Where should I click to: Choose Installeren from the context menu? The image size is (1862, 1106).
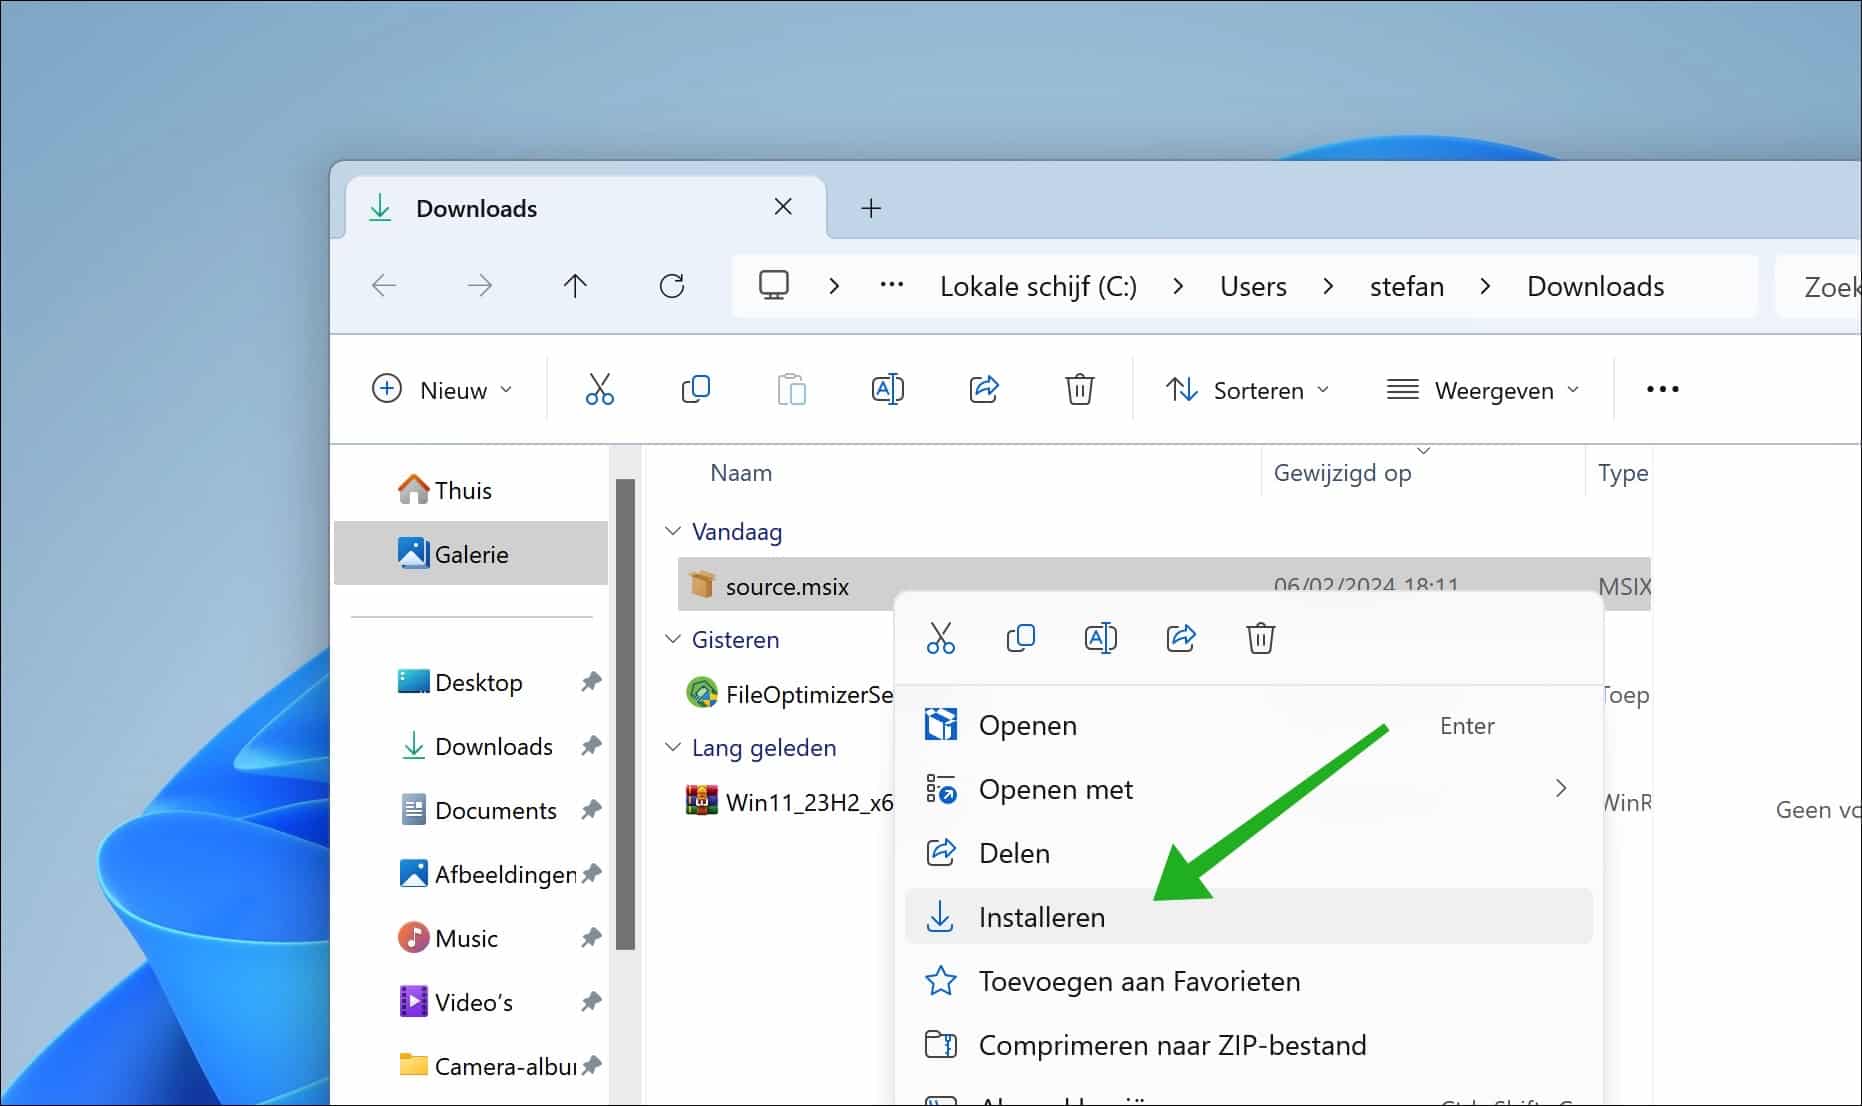point(1248,917)
